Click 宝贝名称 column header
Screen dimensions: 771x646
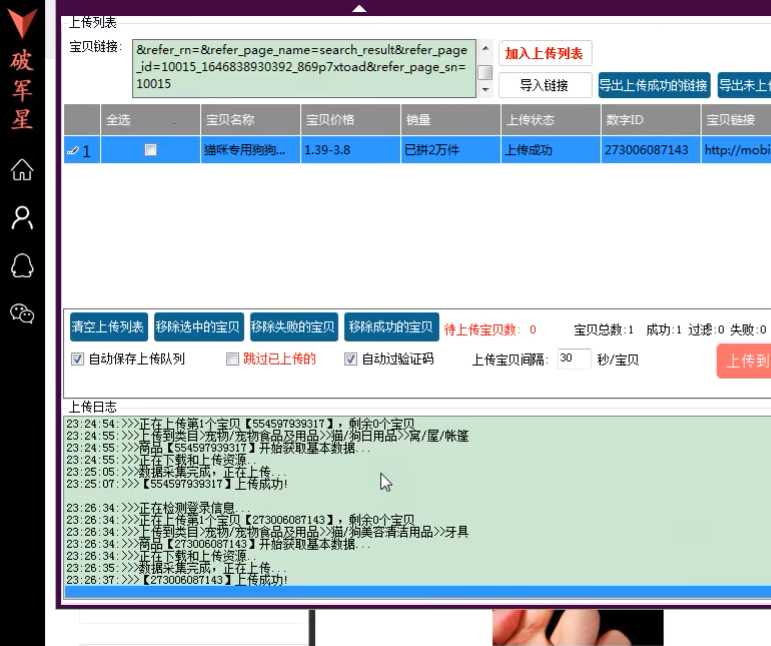coord(250,119)
